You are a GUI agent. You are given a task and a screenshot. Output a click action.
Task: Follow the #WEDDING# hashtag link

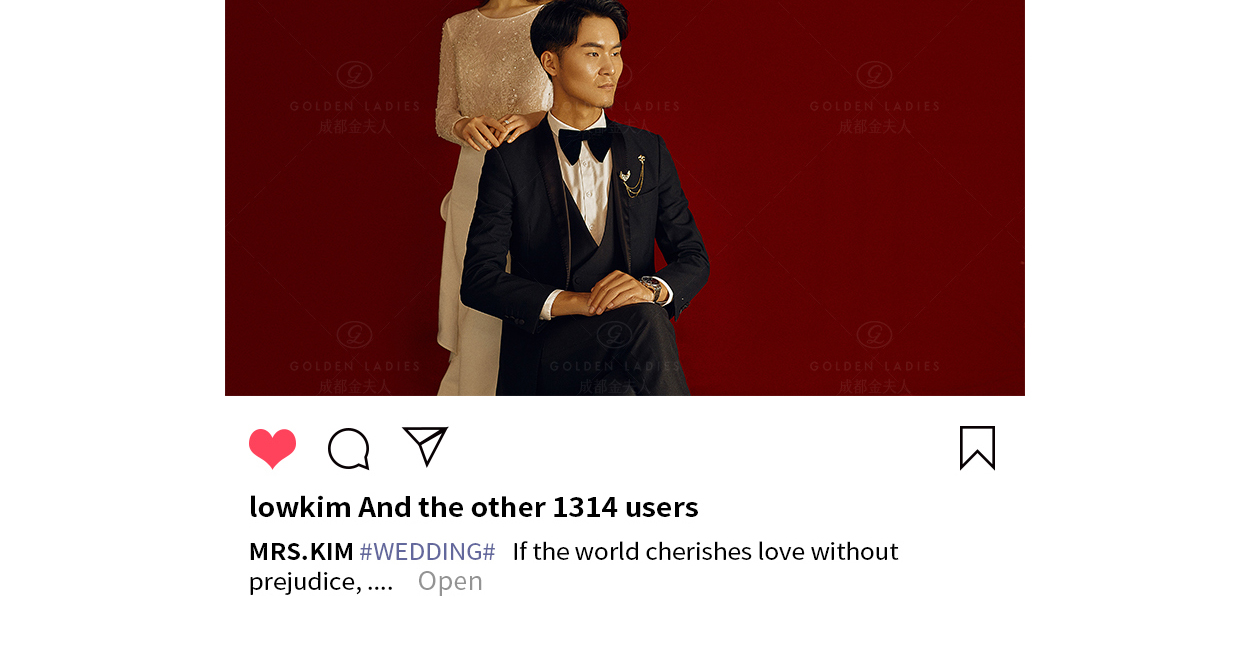[x=427, y=551]
